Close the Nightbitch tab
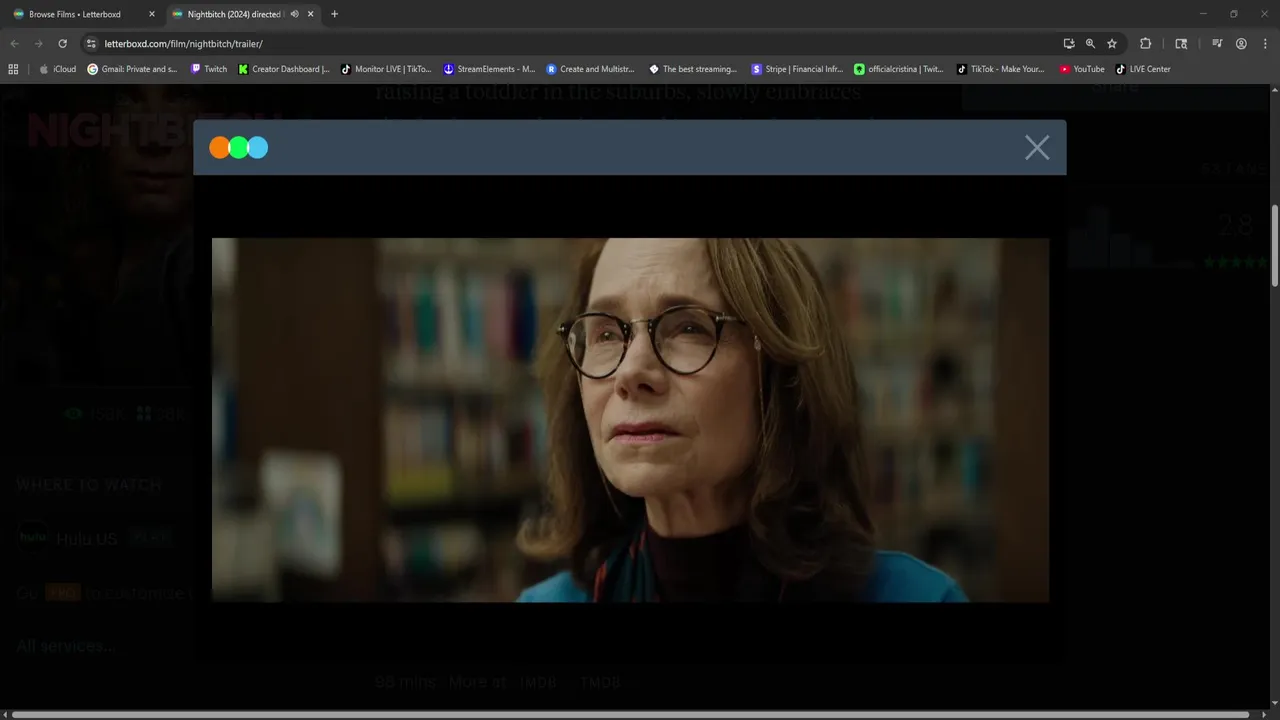The height and width of the screenshot is (720, 1280). tap(311, 14)
